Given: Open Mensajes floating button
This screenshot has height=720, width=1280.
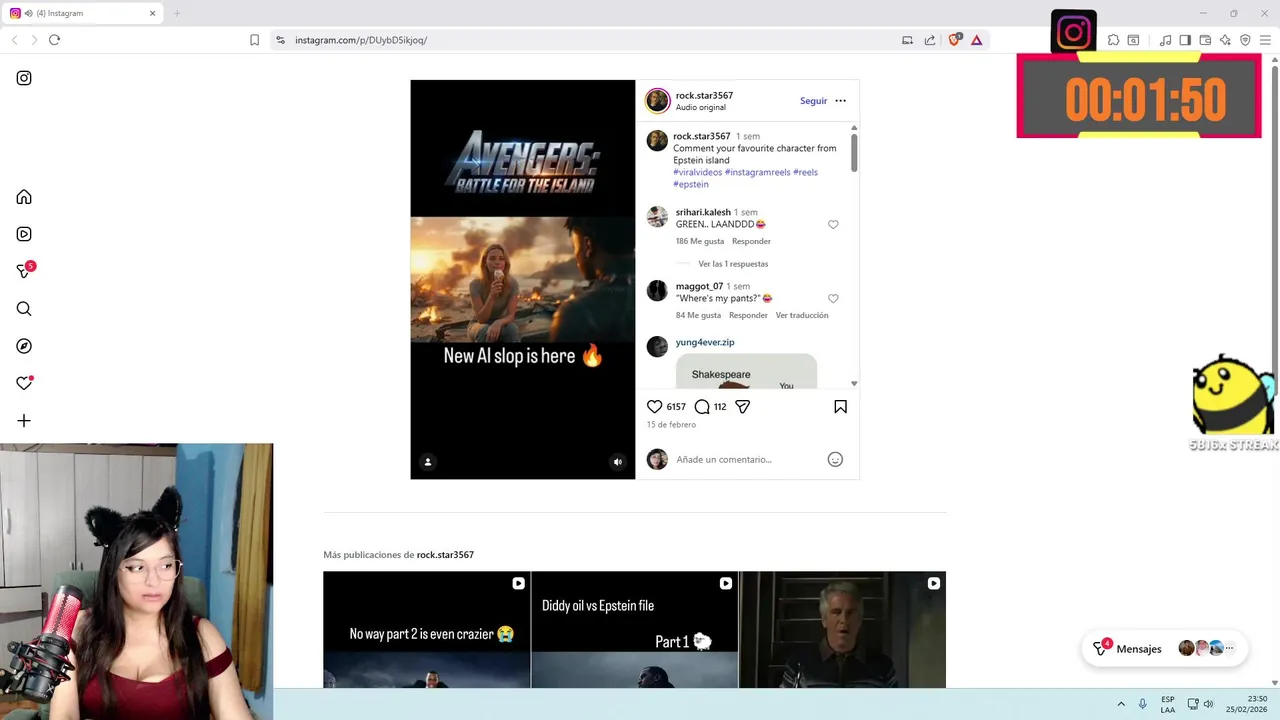Looking at the screenshot, I should [1165, 649].
